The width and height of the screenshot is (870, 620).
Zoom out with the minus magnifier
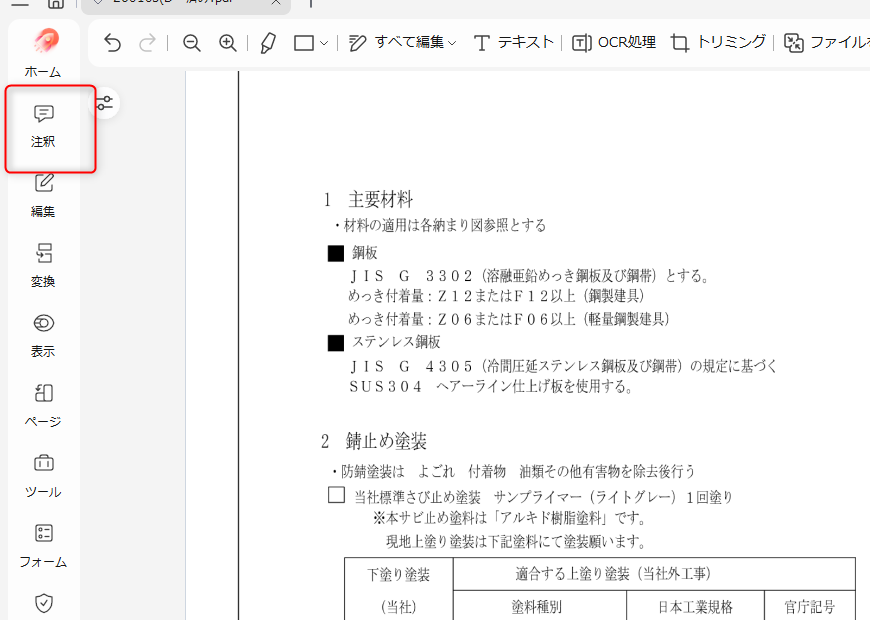[x=191, y=43]
